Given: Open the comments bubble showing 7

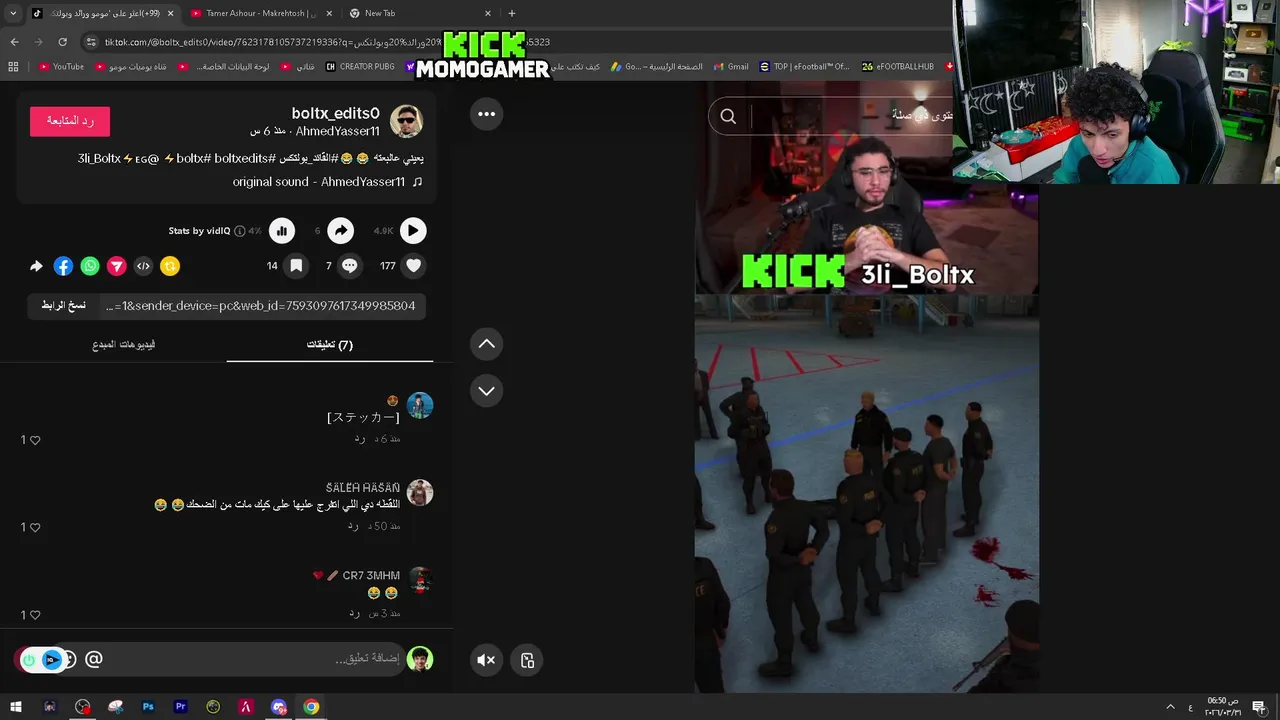Looking at the screenshot, I should [349, 266].
